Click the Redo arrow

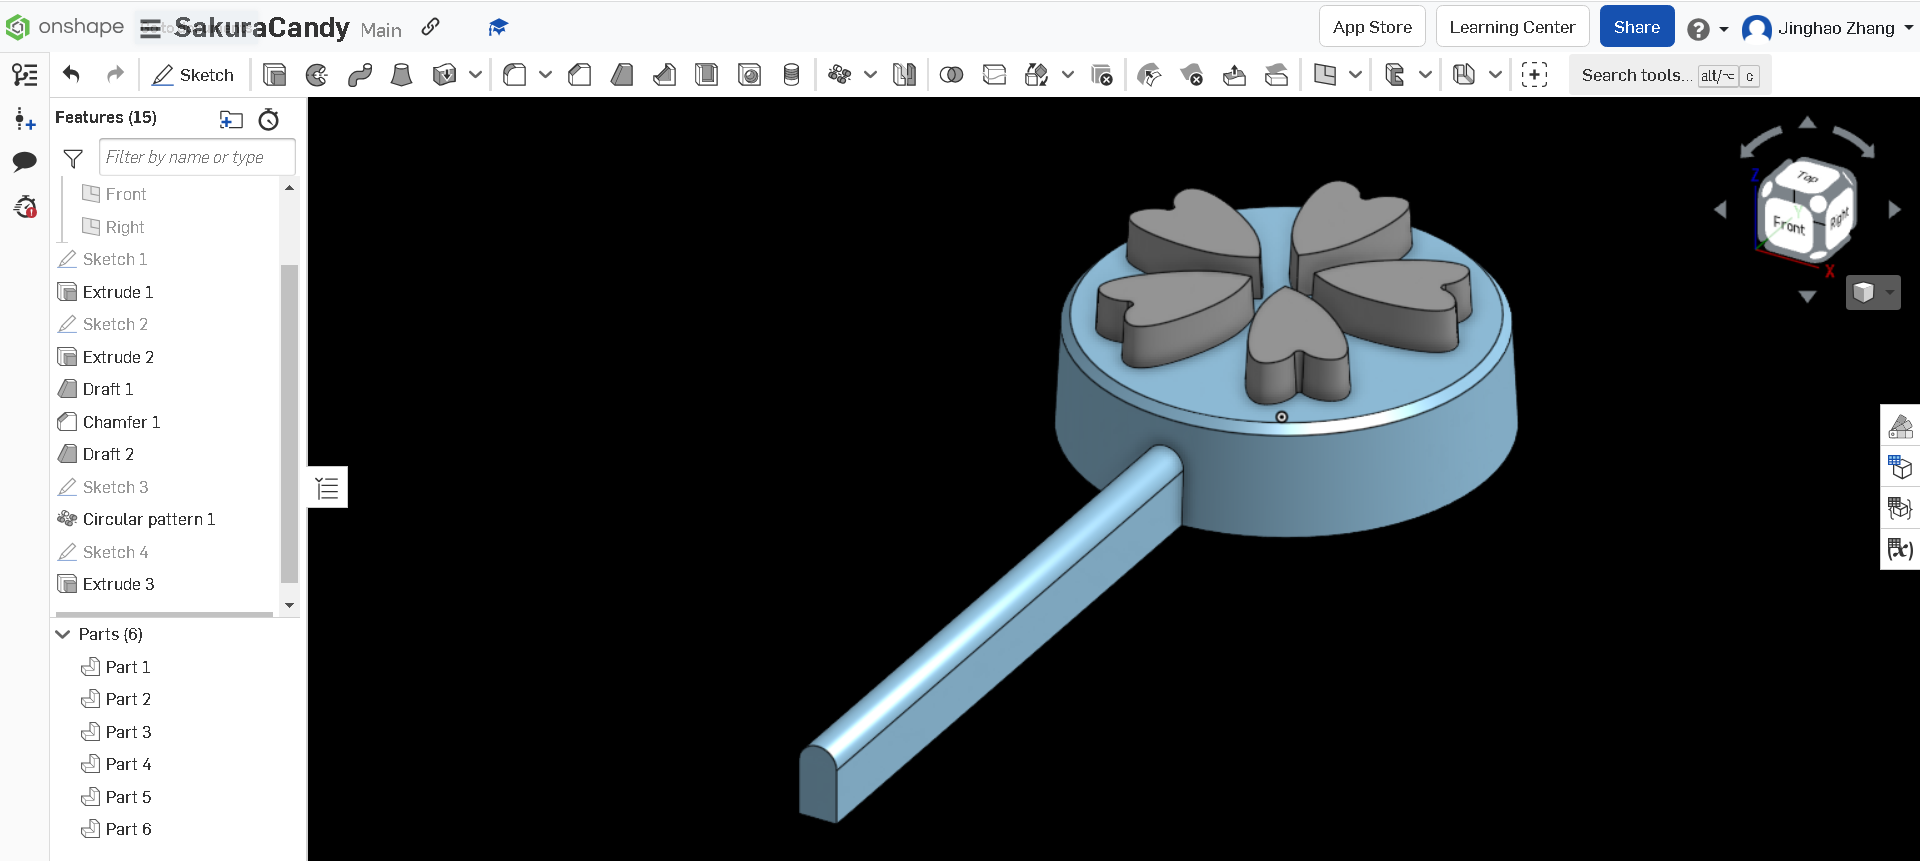coord(115,74)
